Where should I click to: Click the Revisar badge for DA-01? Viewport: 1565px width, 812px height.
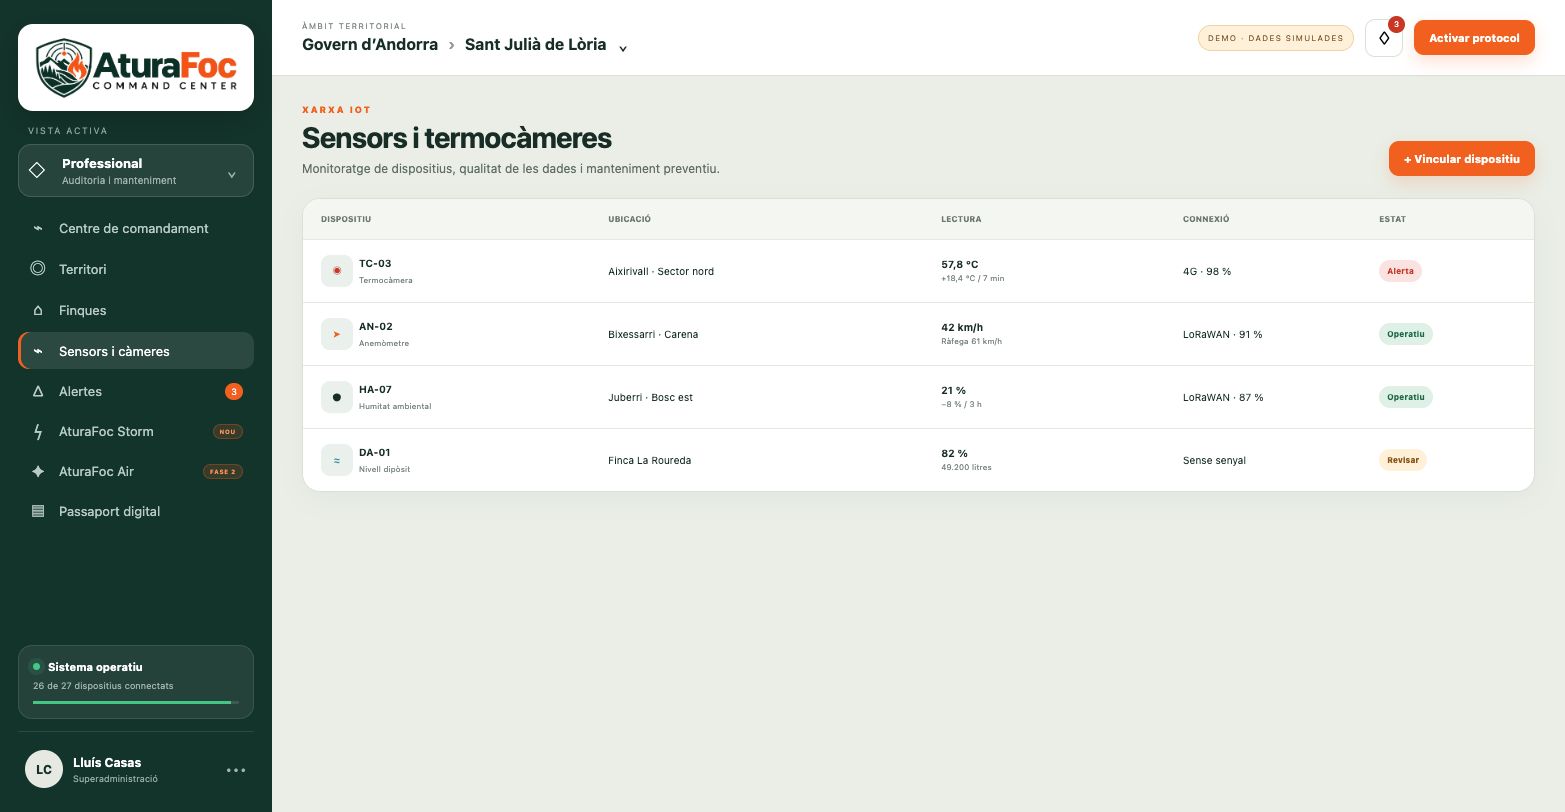[1403, 460]
